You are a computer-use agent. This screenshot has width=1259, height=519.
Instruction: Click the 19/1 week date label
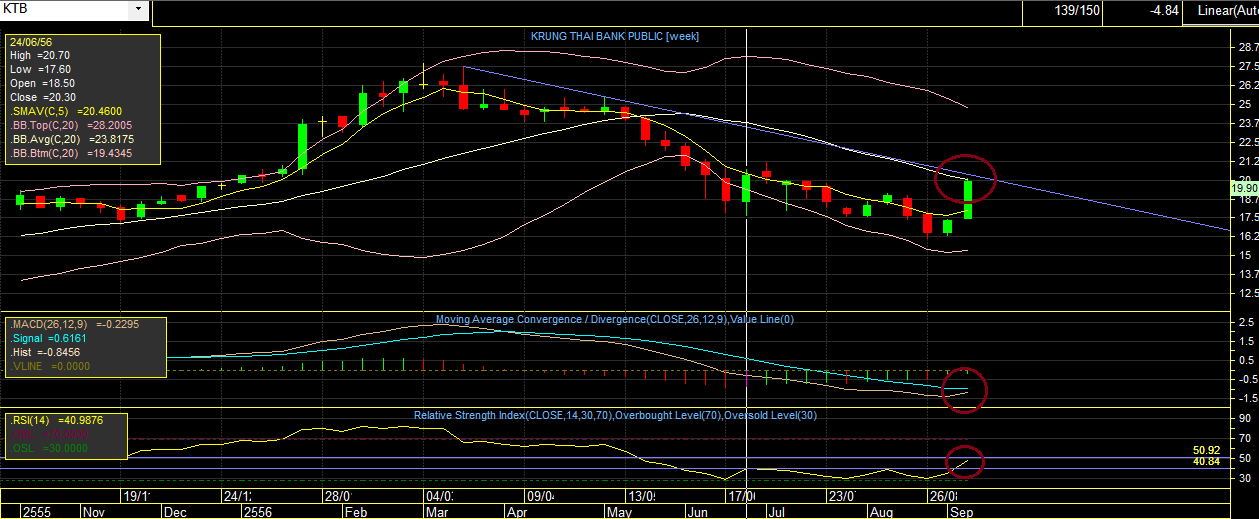coord(136,496)
